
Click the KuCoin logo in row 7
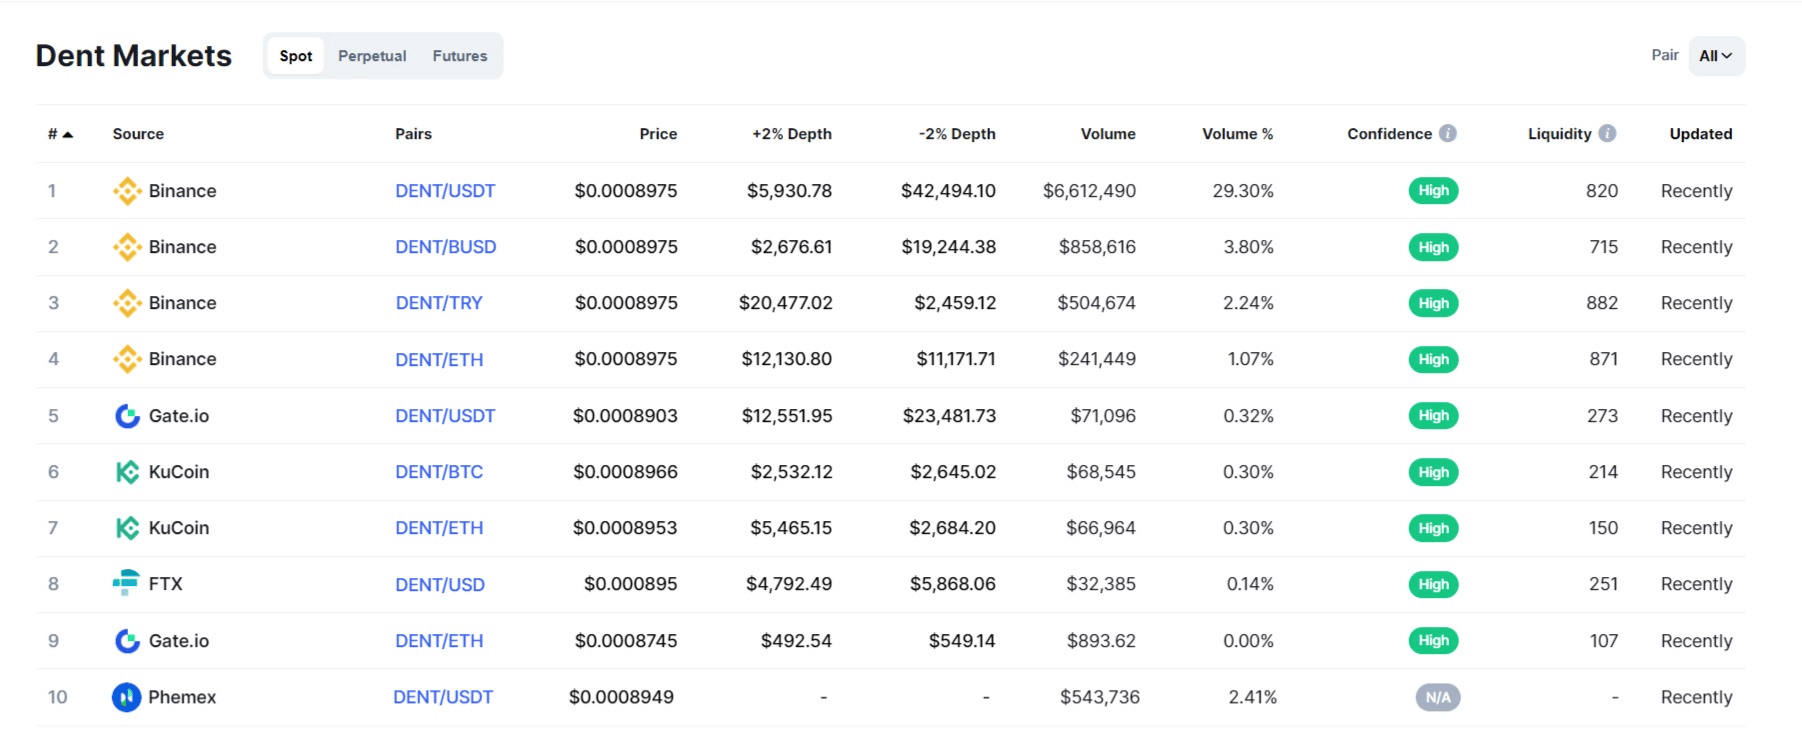click(x=127, y=528)
